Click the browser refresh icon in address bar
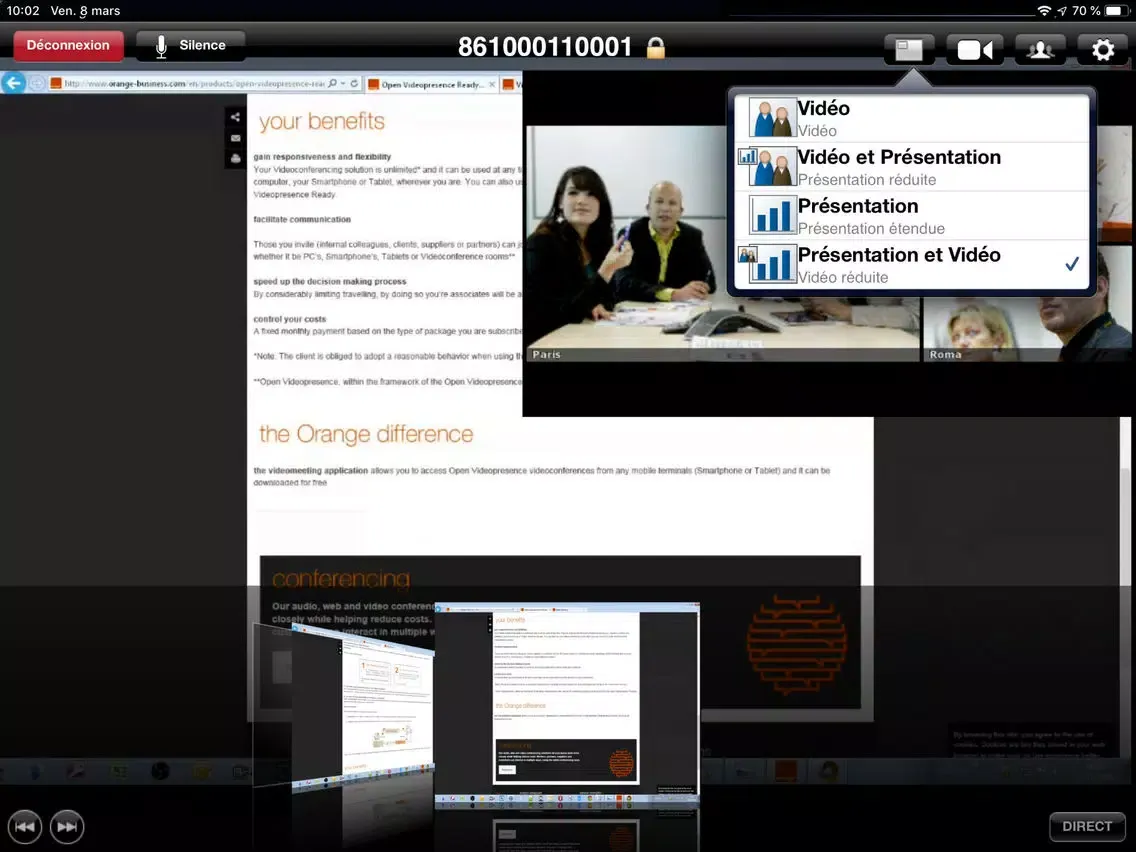 coord(354,83)
